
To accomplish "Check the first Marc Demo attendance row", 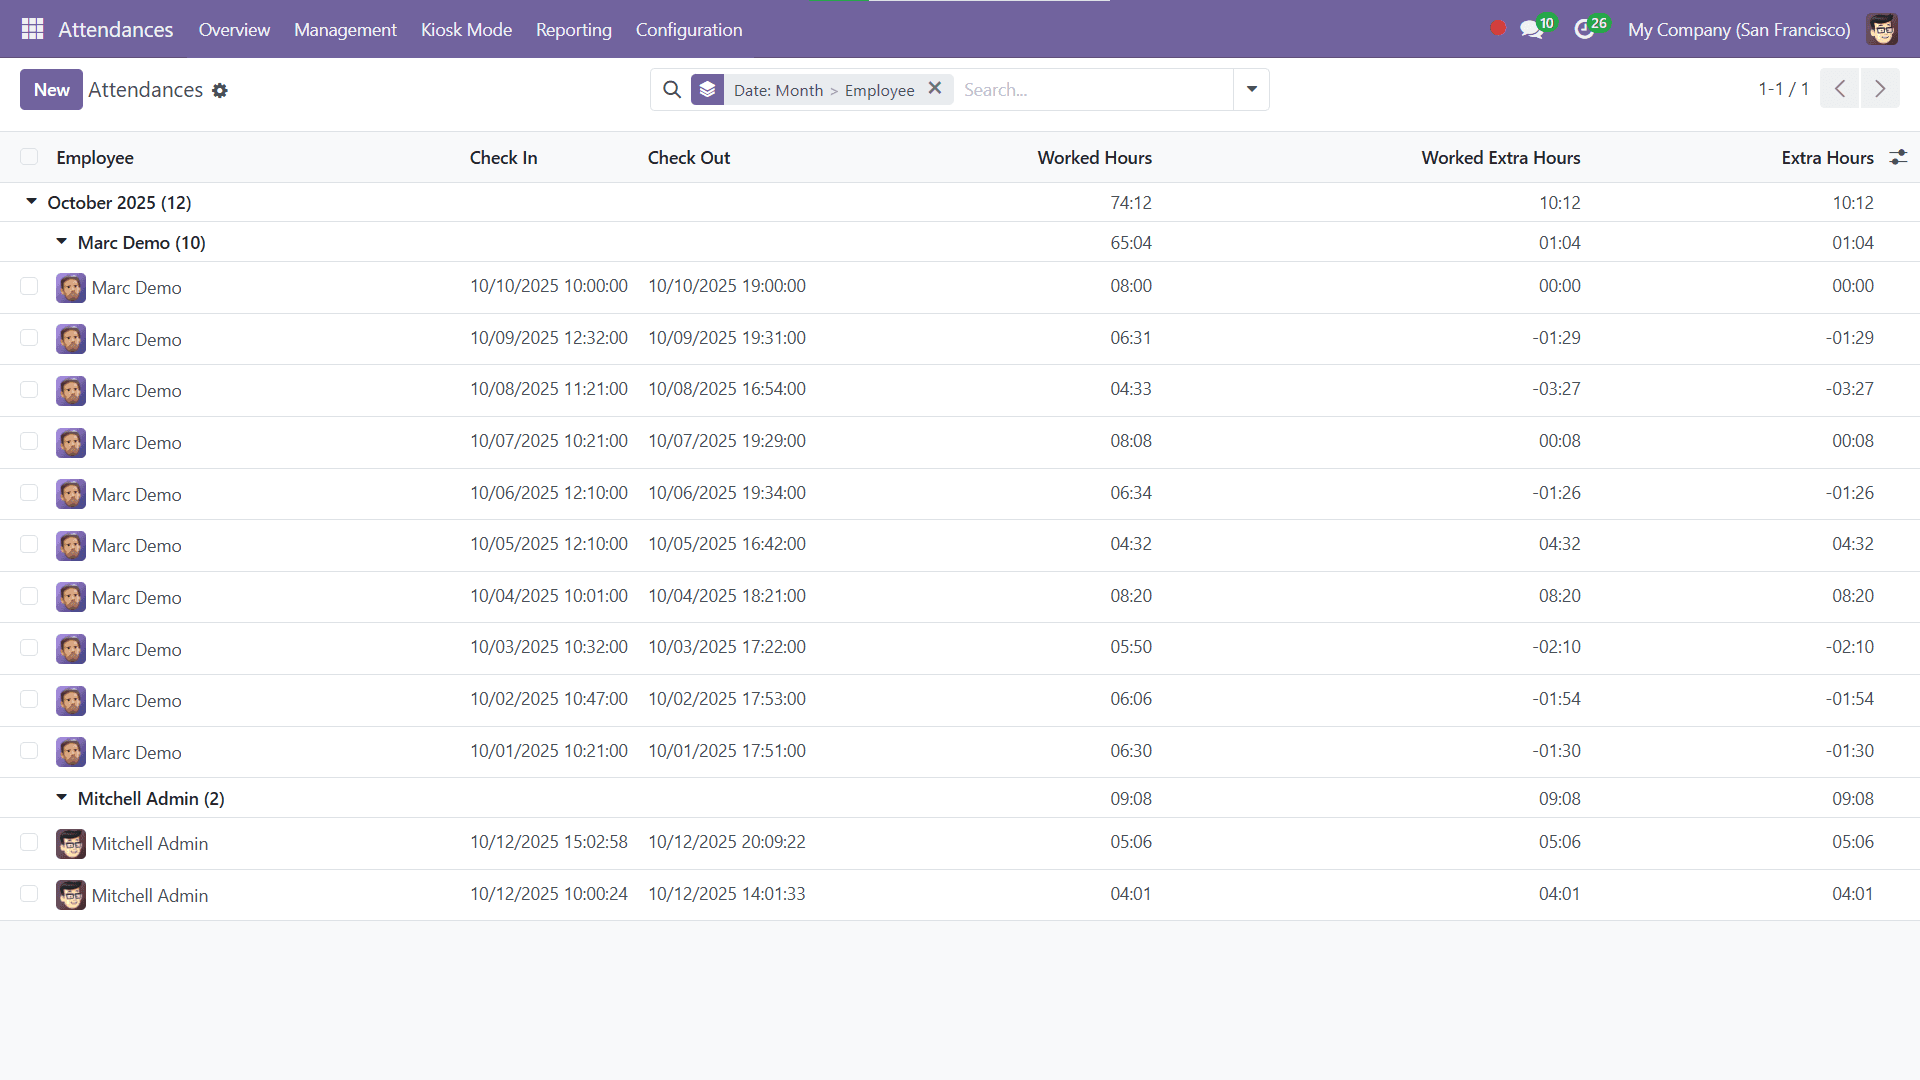I will 29,286.
